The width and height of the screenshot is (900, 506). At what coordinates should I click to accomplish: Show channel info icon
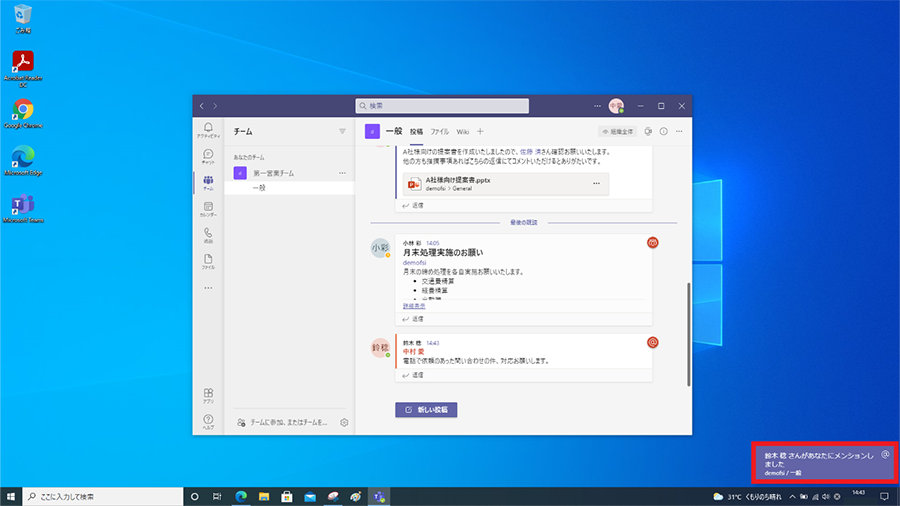[x=664, y=131]
